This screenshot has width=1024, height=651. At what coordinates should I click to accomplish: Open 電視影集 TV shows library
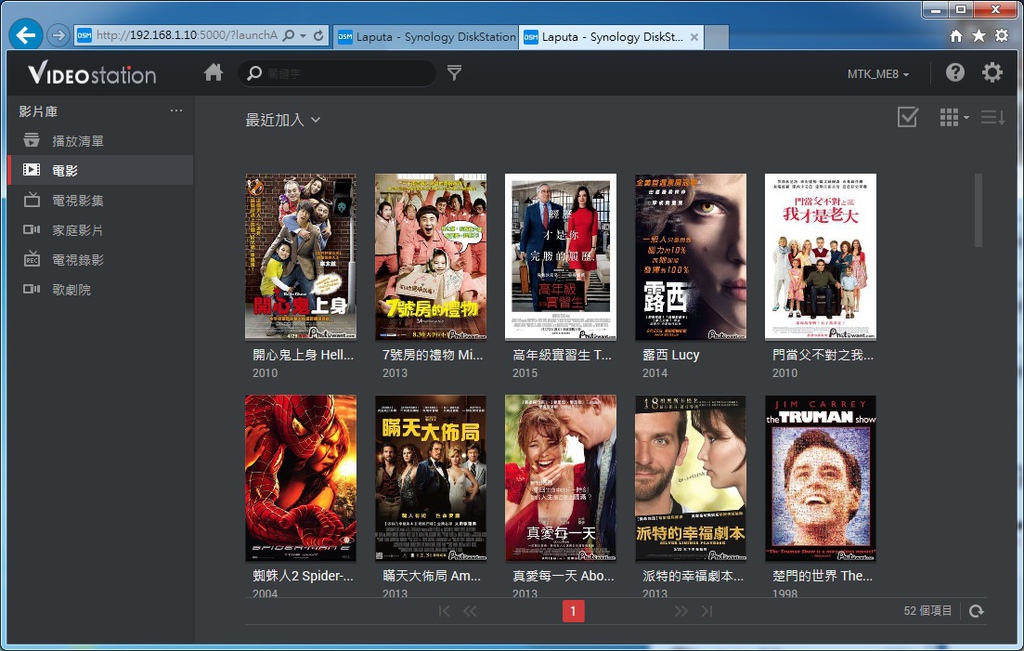coord(101,200)
